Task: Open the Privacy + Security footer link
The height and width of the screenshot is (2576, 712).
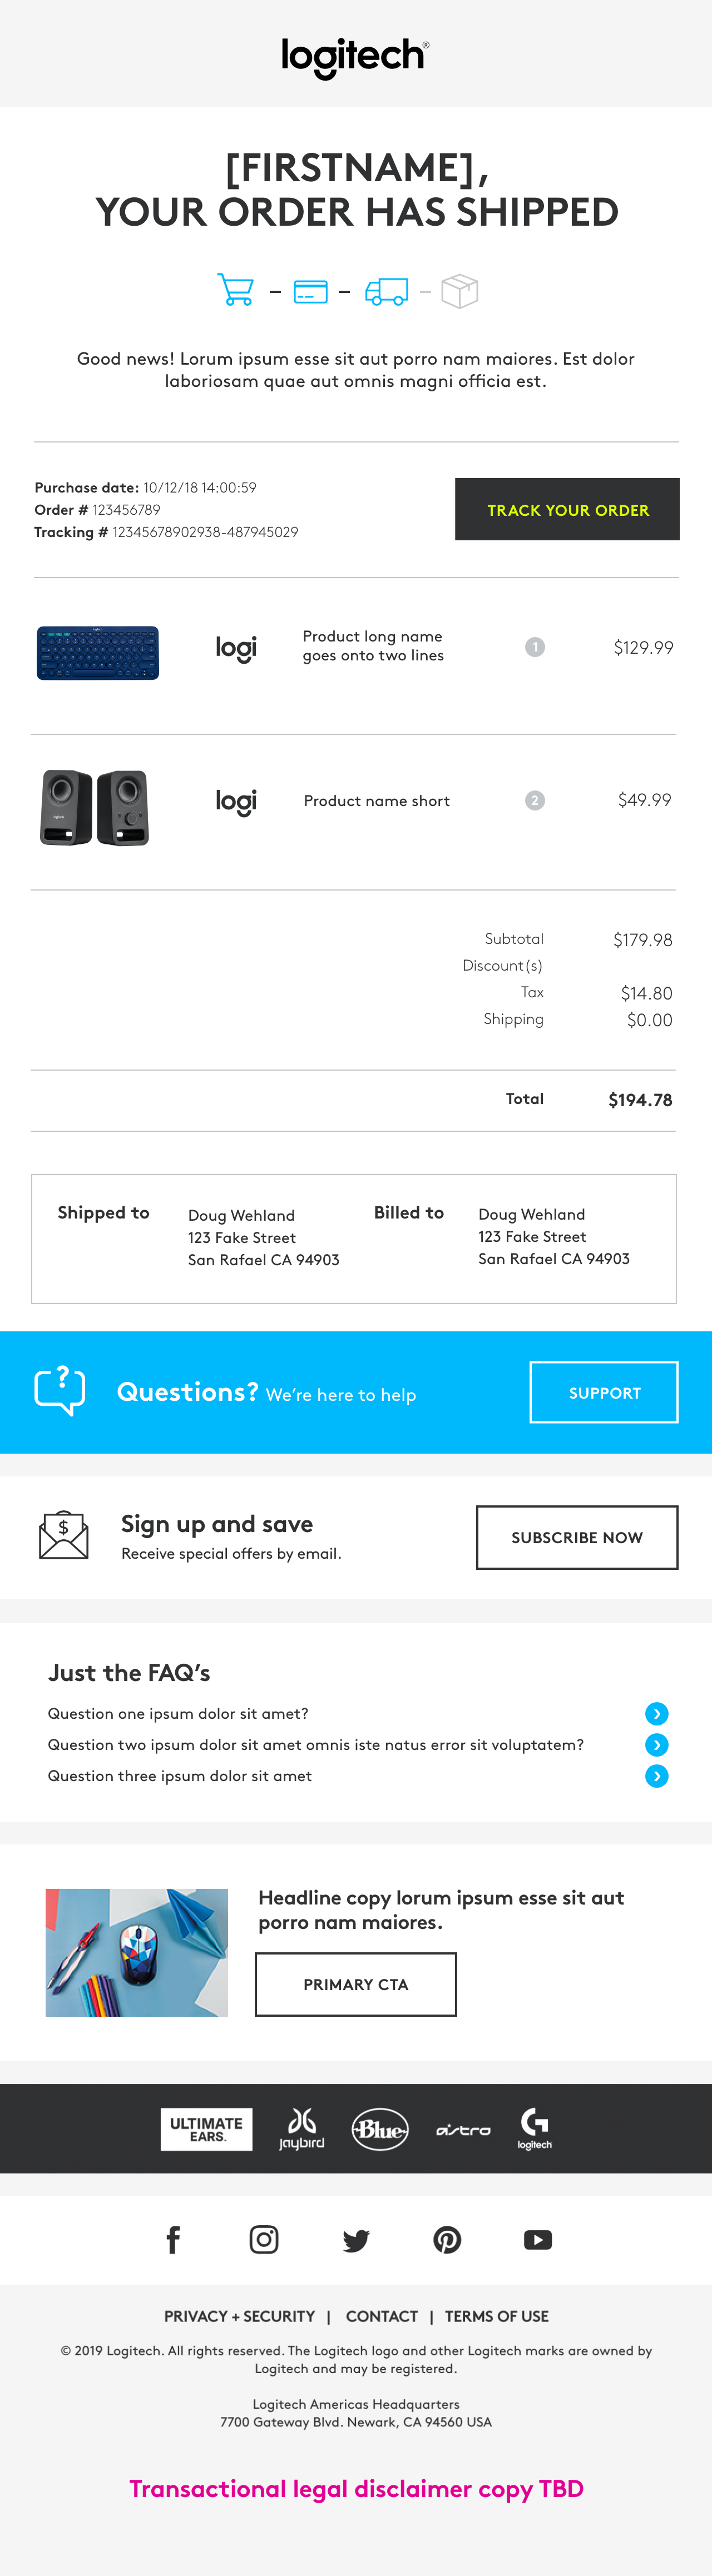Action: [x=239, y=2316]
